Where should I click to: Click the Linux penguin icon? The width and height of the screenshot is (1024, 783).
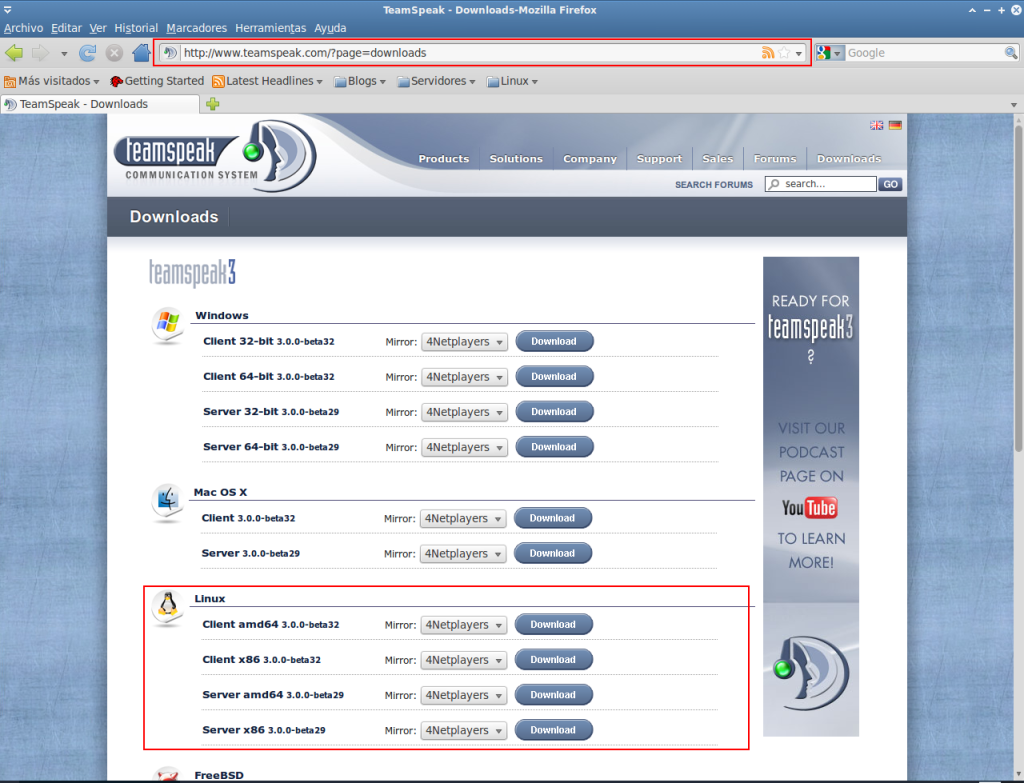(168, 607)
